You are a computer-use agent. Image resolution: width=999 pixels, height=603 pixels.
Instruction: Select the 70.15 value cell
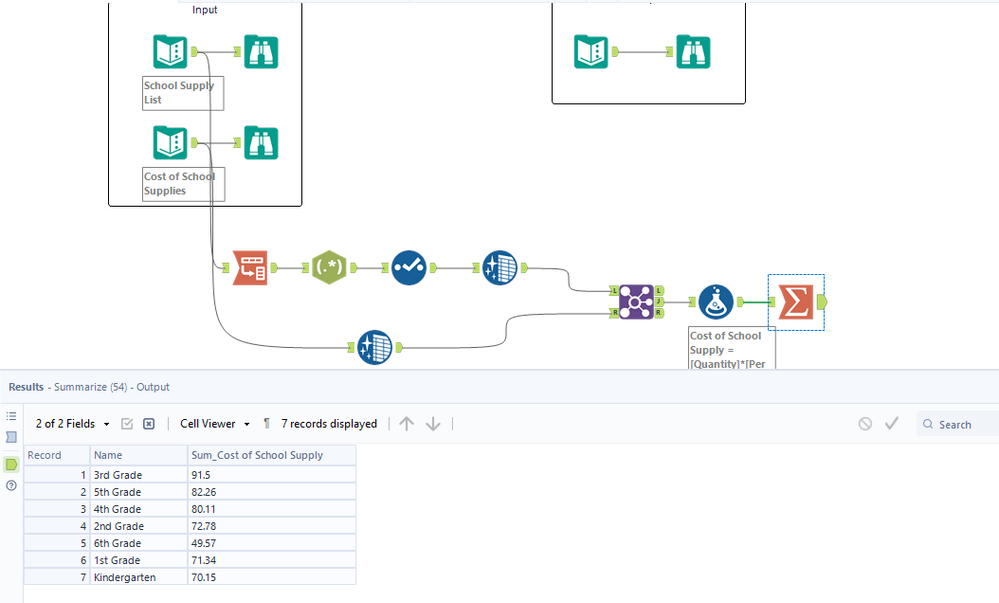(271, 577)
